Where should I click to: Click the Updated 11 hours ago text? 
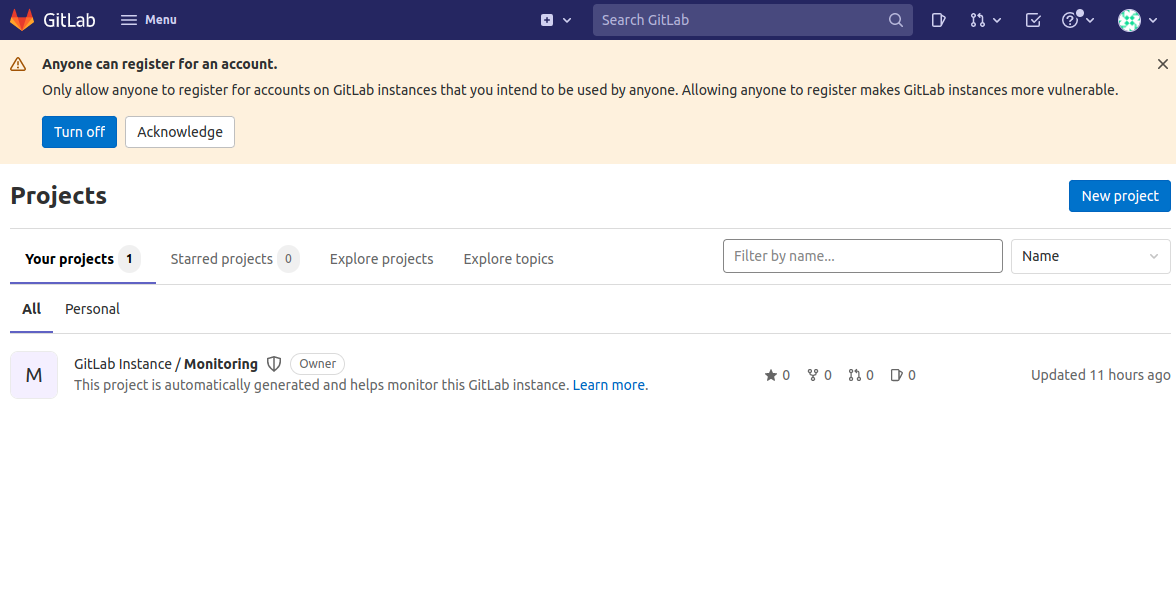1100,375
